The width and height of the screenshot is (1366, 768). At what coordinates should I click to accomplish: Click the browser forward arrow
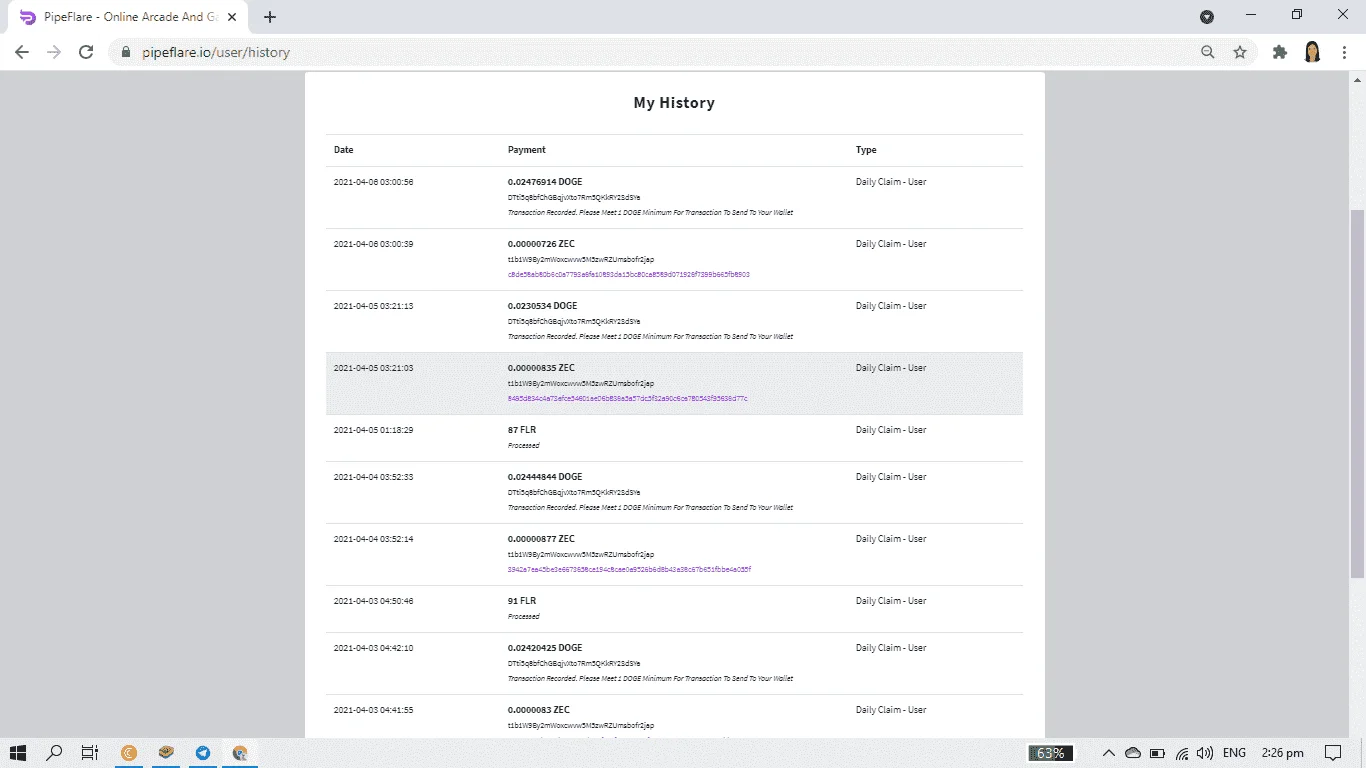point(54,52)
